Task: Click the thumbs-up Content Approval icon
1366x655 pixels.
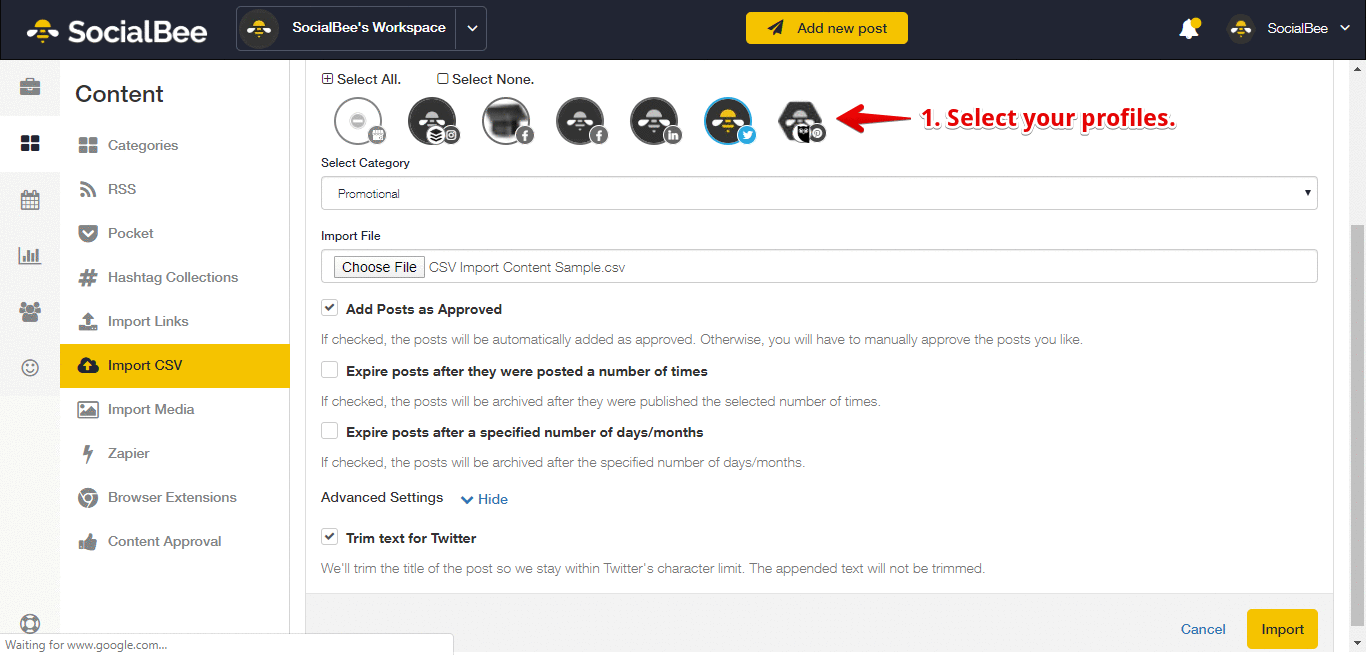Action: [88, 541]
